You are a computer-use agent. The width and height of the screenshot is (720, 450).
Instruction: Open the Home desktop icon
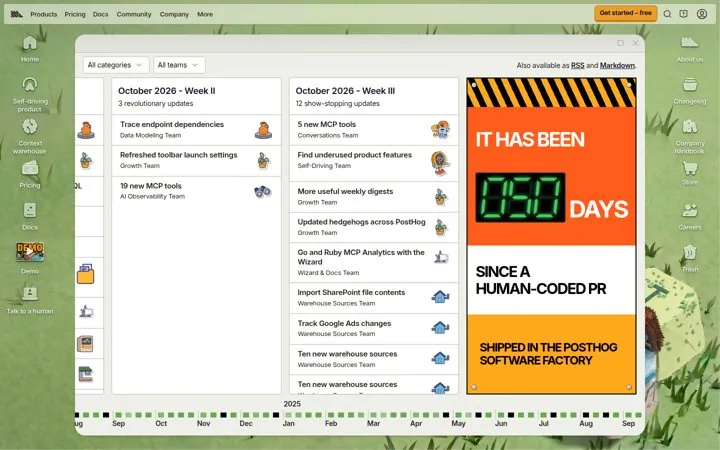click(30, 48)
